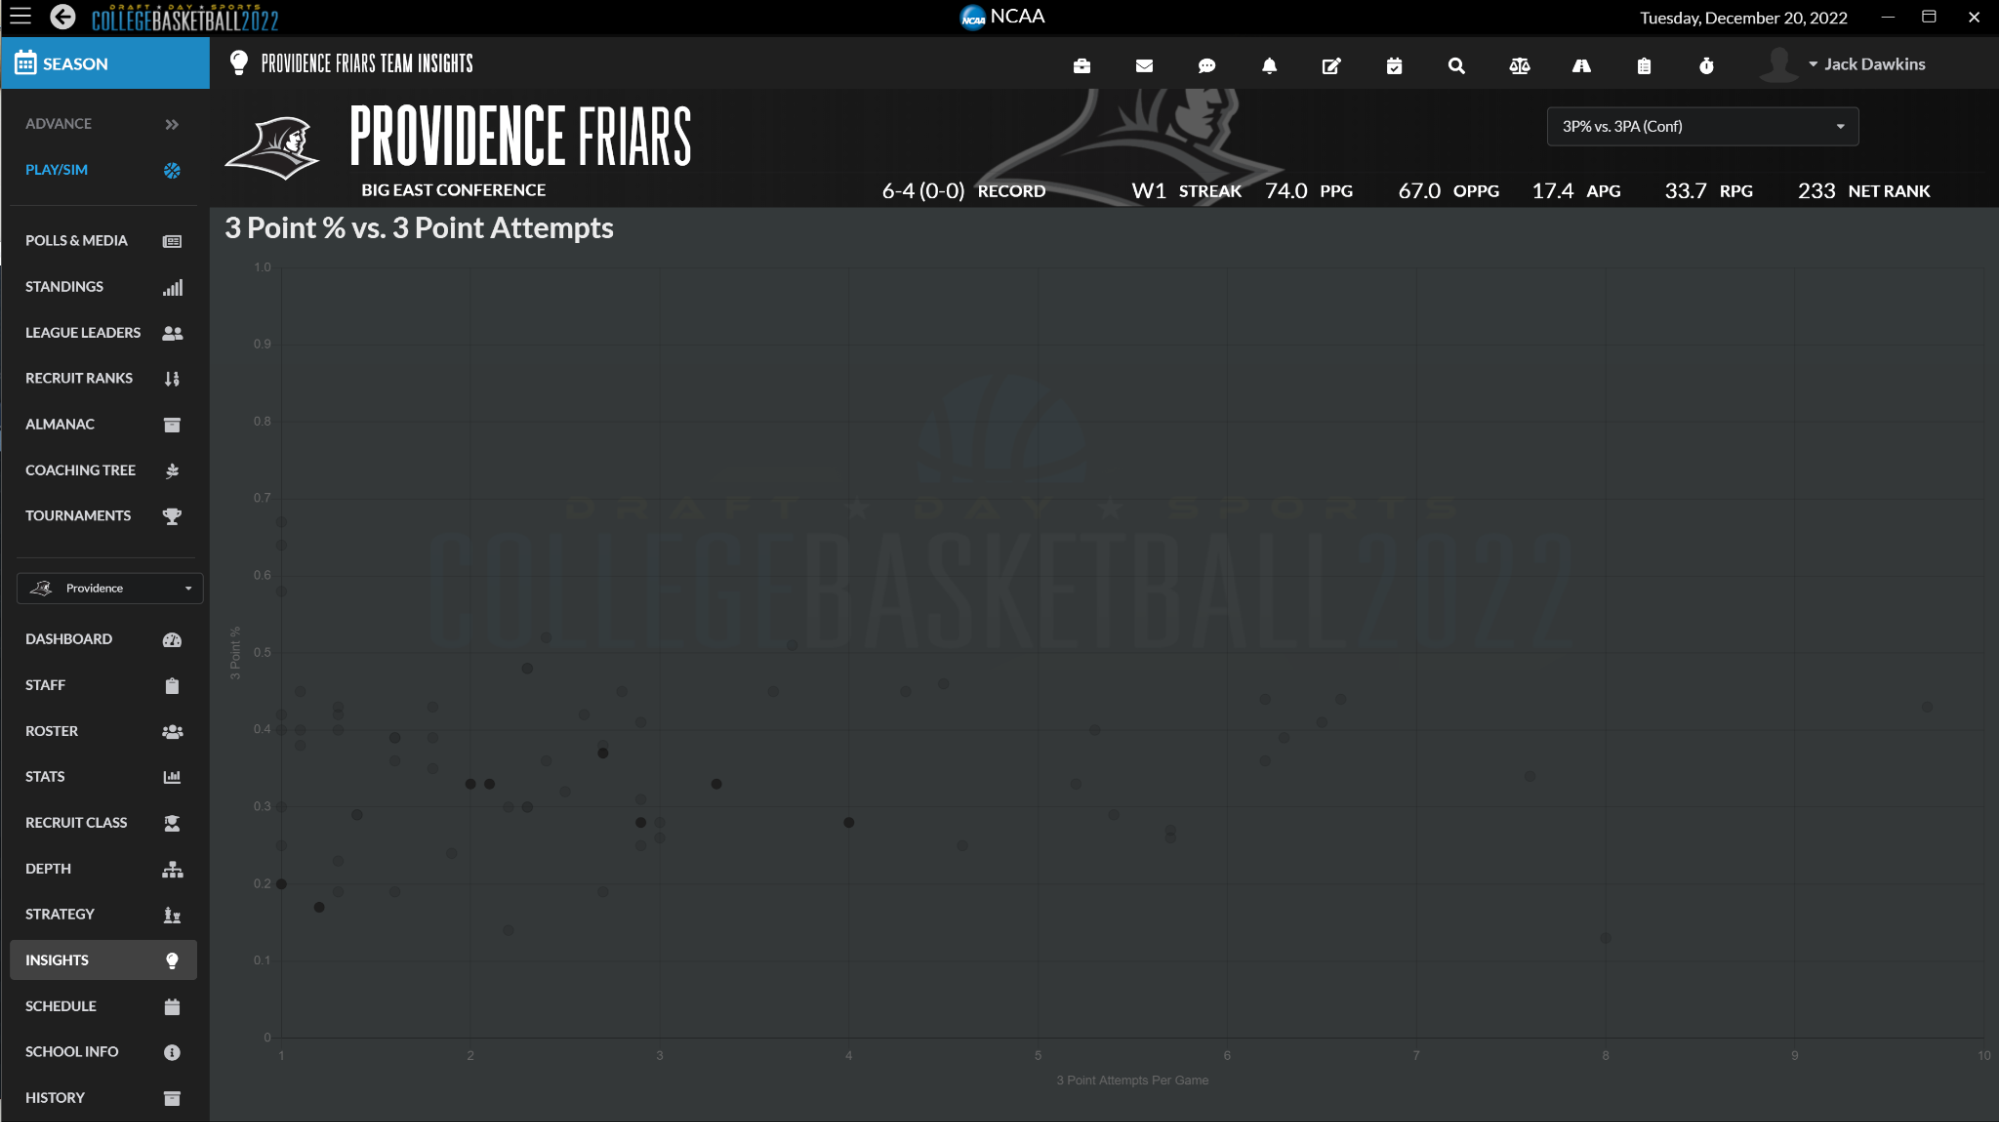Open team Schedule
1999x1123 pixels.
pyautogui.click(x=103, y=1006)
